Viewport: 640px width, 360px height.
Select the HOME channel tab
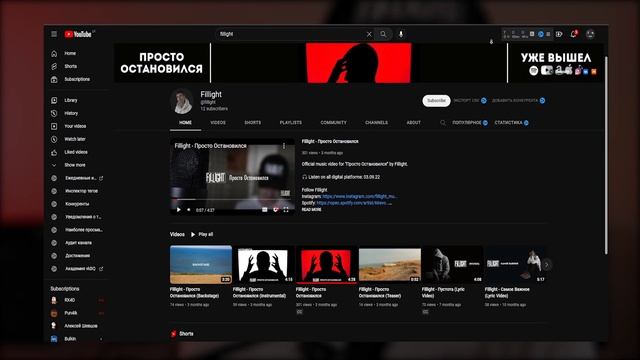pos(185,122)
